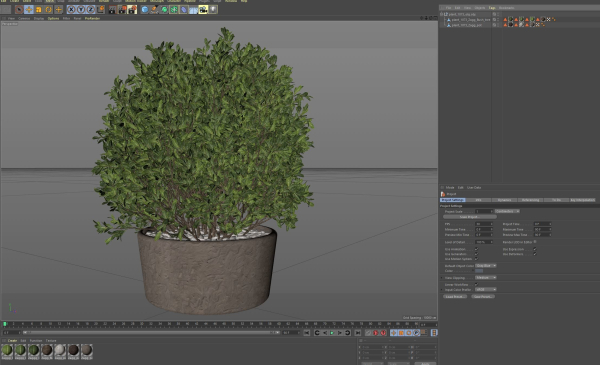Screen dimensions: 600x365
Task: Click the Floor environment icon
Action: [193, 10]
